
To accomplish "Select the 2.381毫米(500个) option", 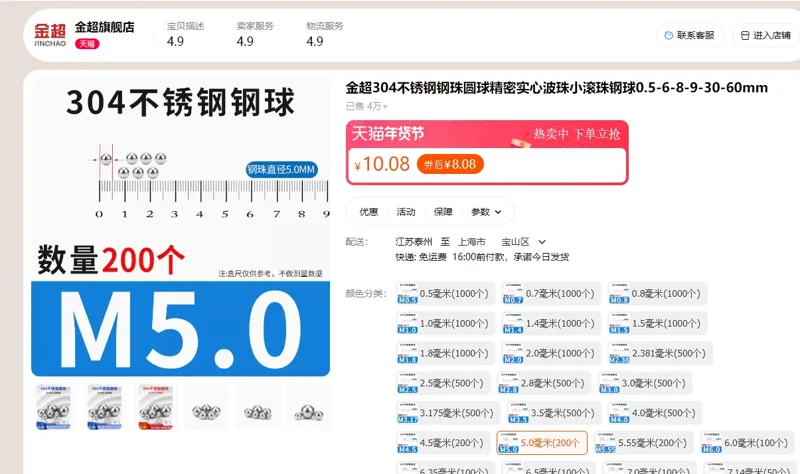I will (660, 353).
